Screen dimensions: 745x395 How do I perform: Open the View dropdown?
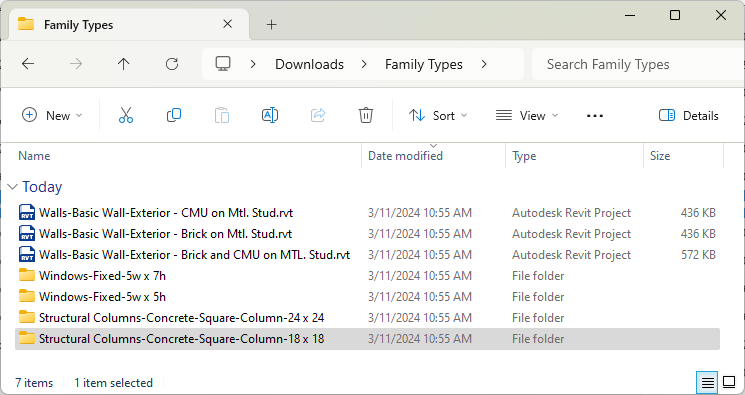pos(527,116)
